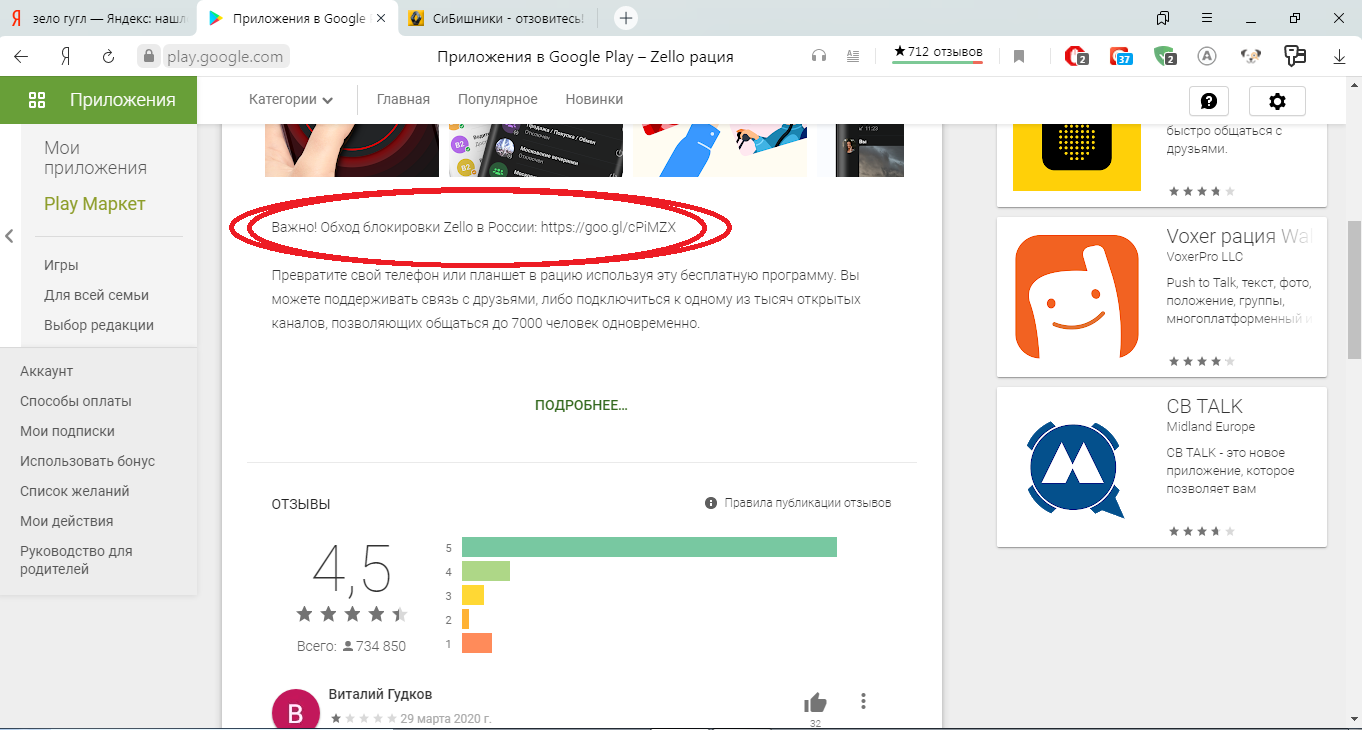The image size is (1362, 730).
Task: Click the headphones read-aloud icon in address bar
Action: pos(819,57)
